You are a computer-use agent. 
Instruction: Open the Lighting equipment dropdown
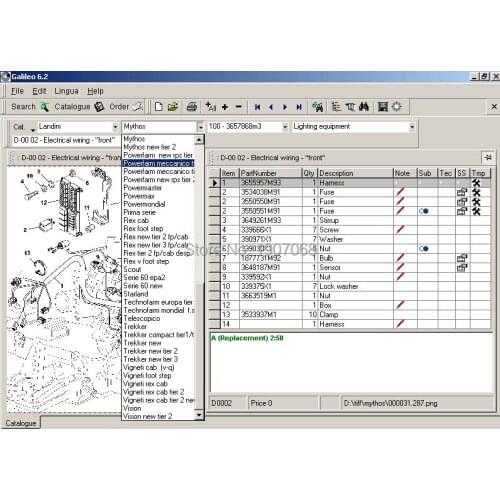[x=412, y=127]
